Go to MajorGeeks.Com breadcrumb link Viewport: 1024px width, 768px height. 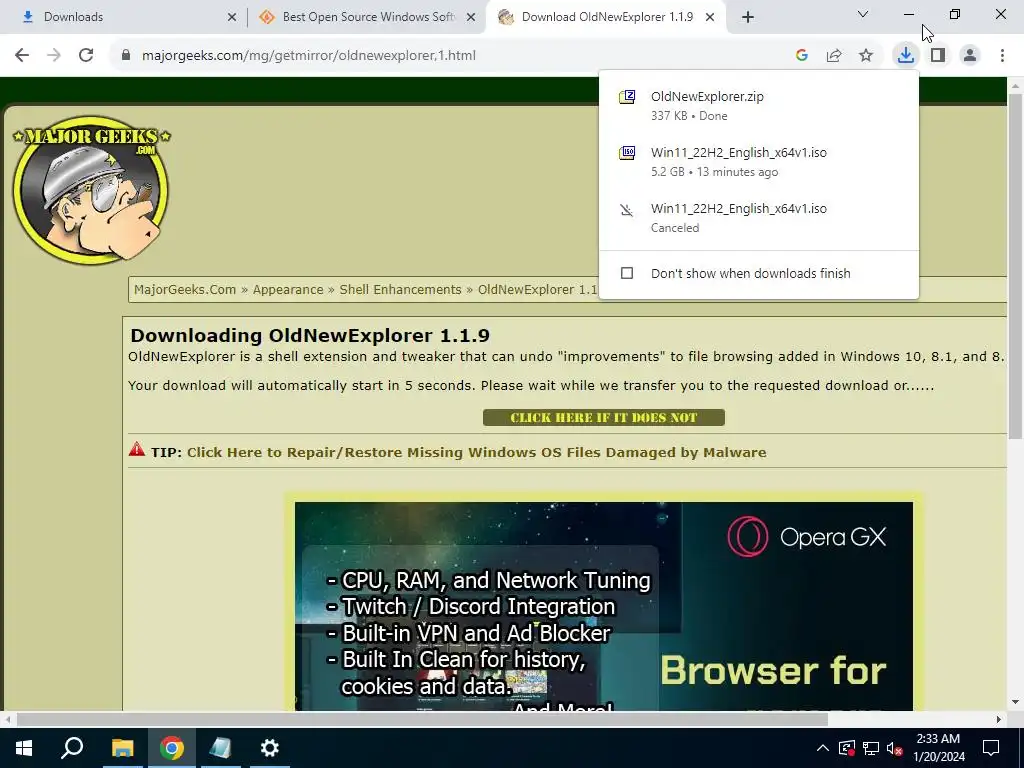(185, 289)
